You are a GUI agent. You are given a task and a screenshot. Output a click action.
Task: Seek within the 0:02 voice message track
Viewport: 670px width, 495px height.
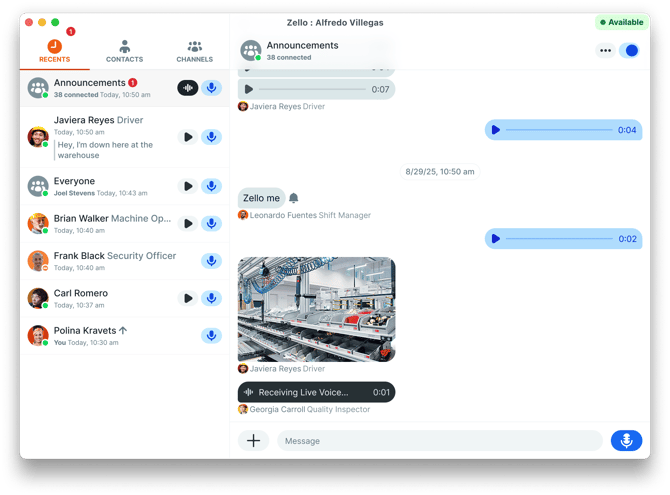point(559,239)
